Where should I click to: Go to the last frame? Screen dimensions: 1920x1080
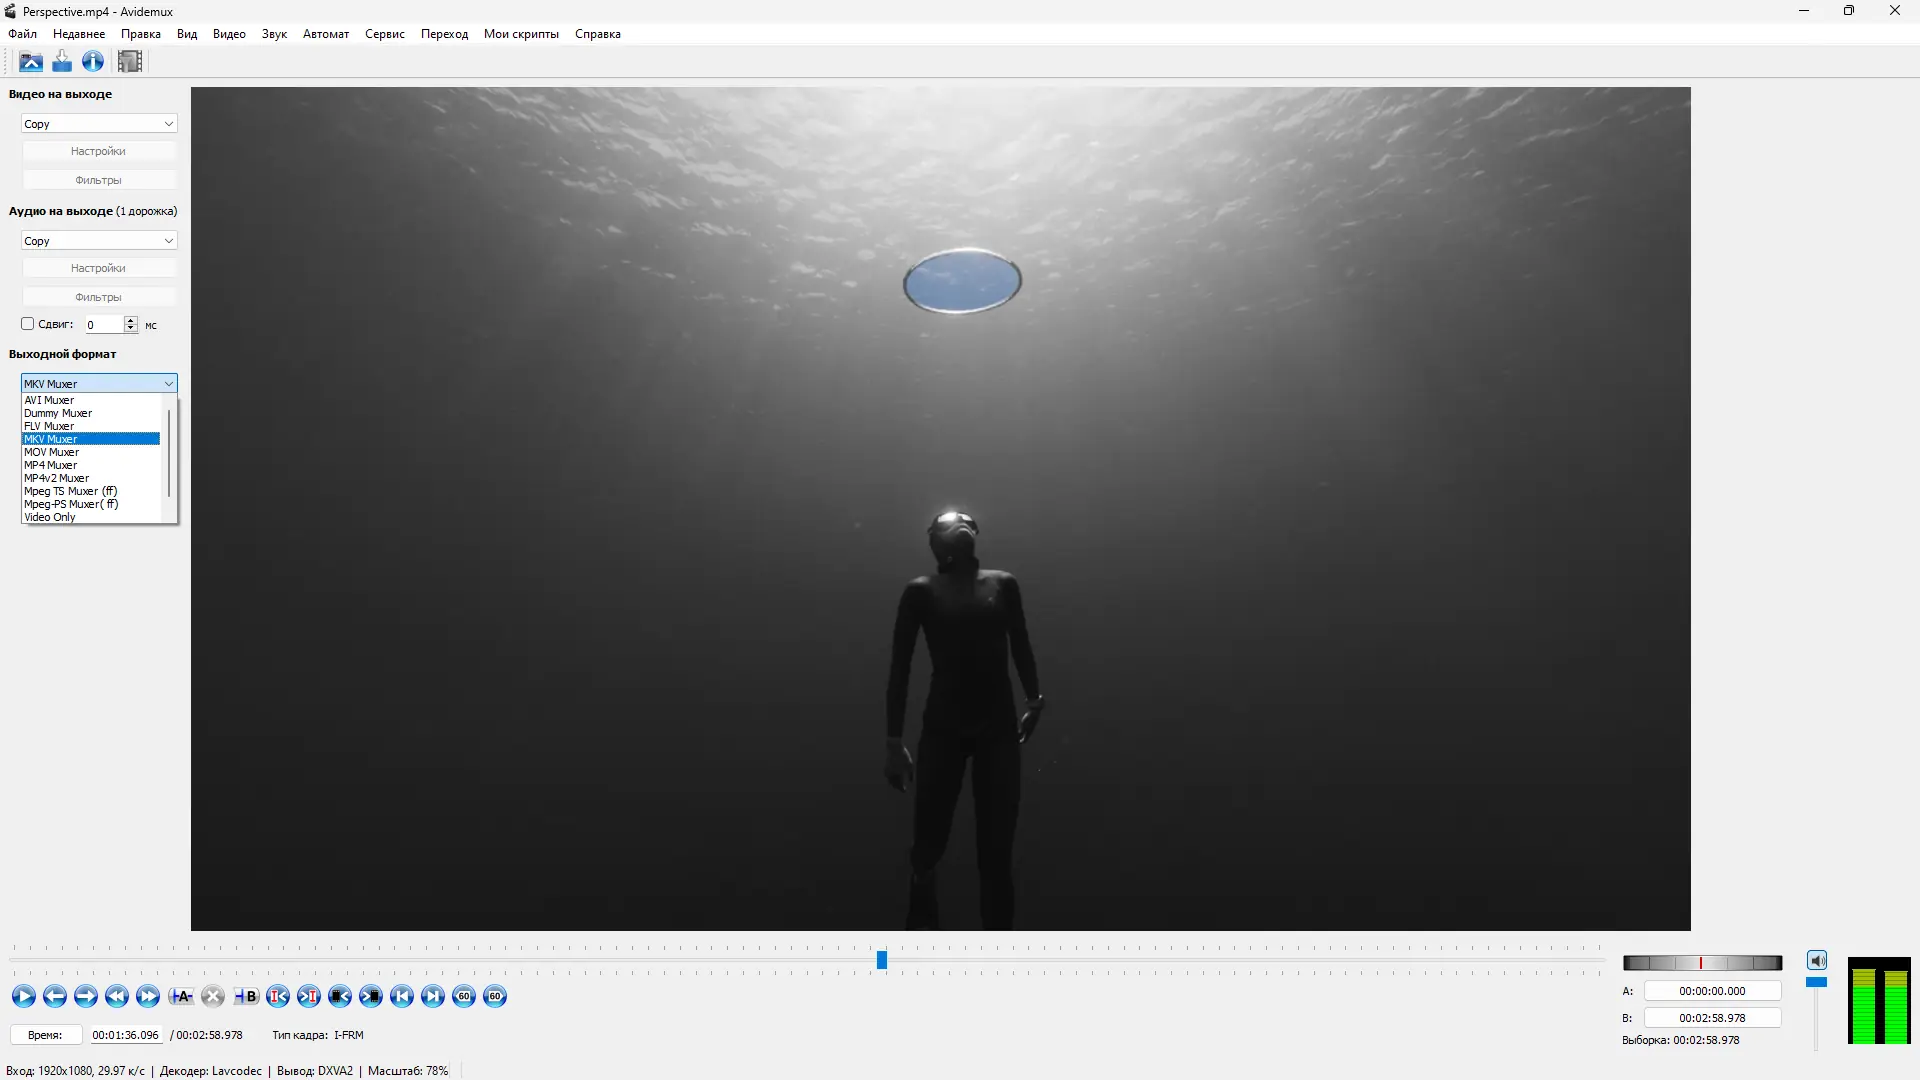(x=433, y=996)
